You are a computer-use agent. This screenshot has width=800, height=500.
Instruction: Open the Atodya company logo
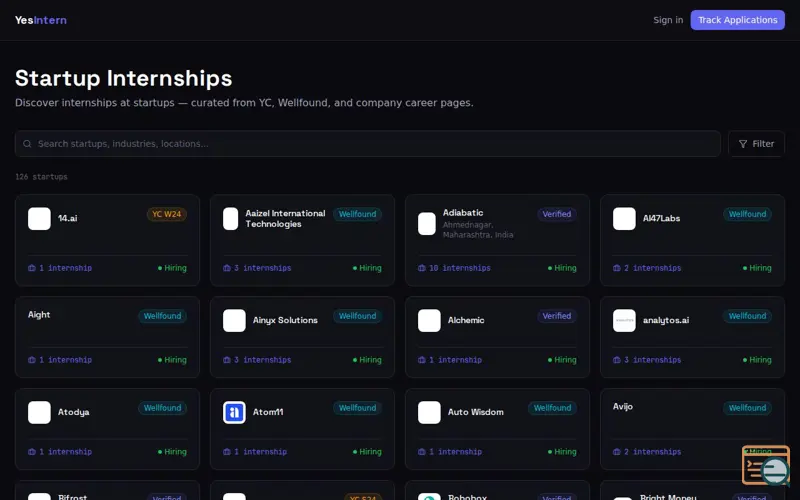pos(39,412)
